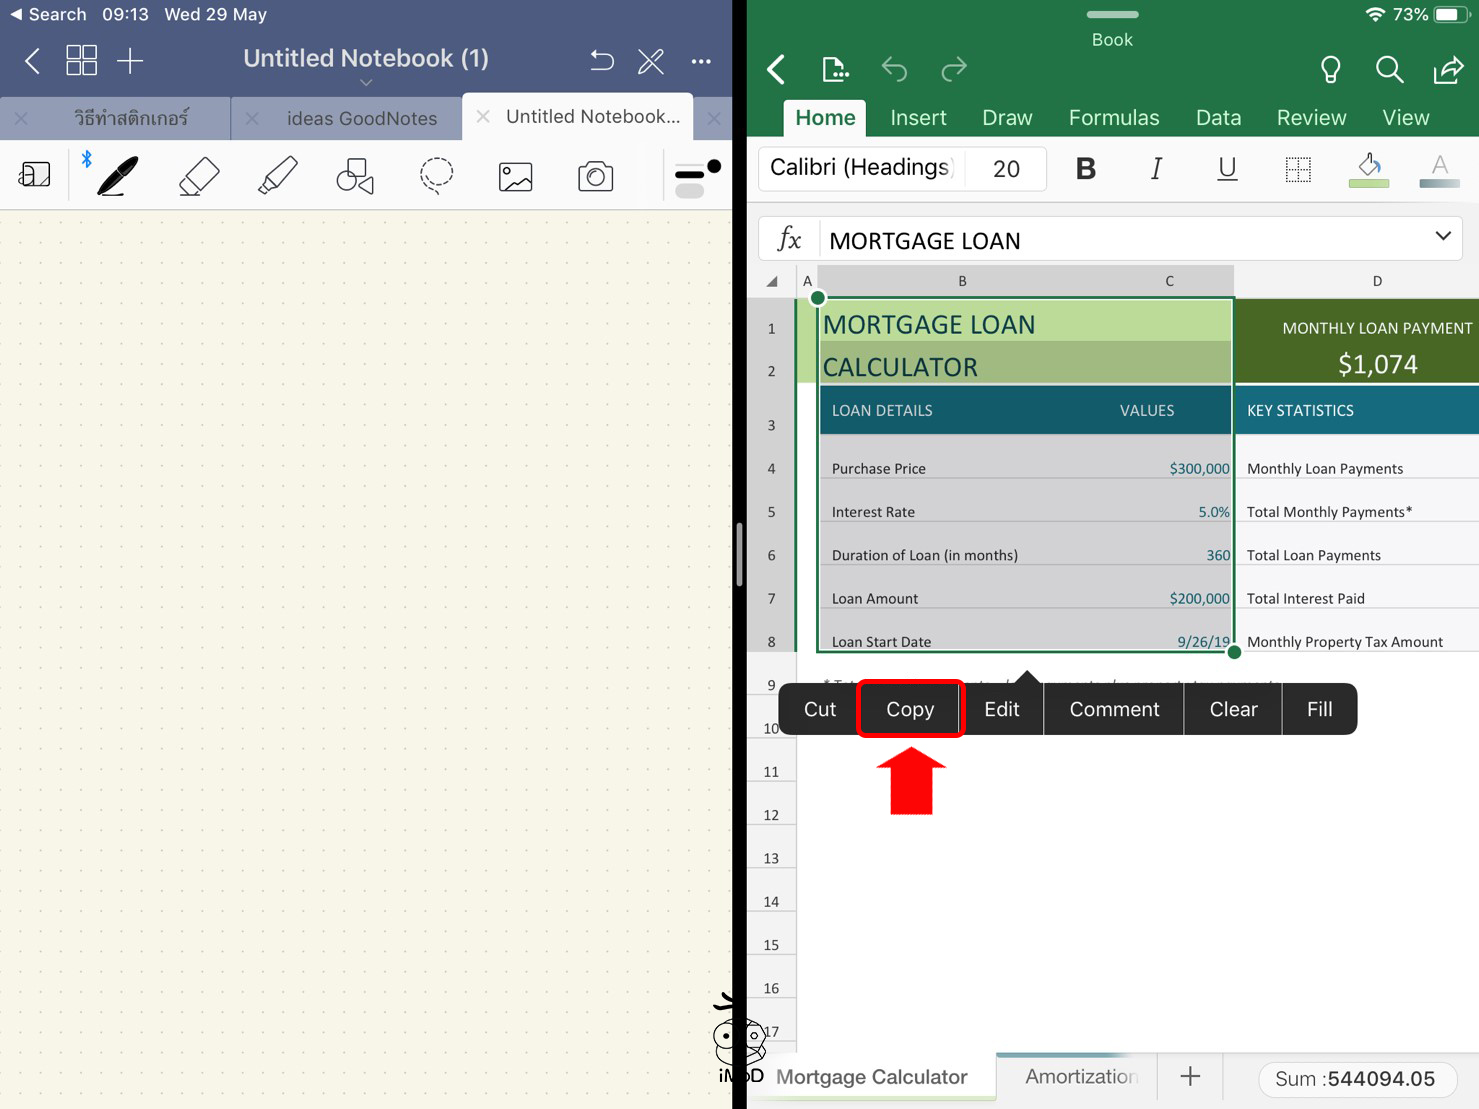Tap the camera icon in GoodNotes
This screenshot has height=1109, width=1479.
point(595,177)
